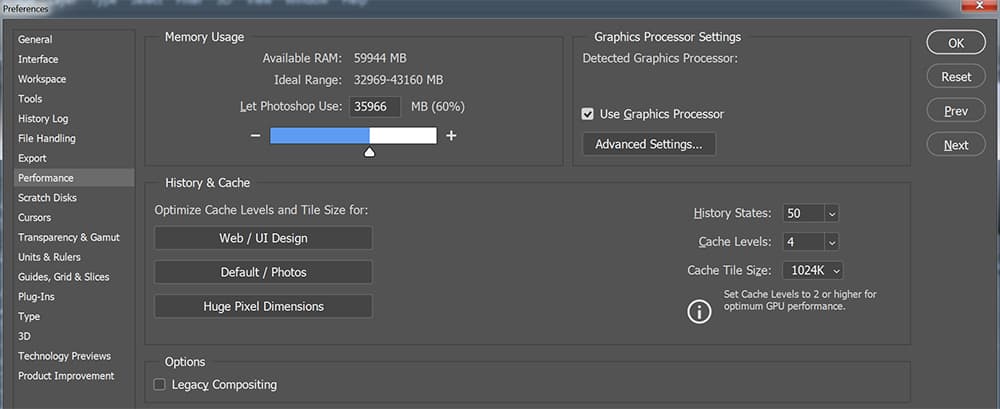This screenshot has width=1000, height=409.
Task: Switch to the Export category
Action: pyautogui.click(x=74, y=158)
